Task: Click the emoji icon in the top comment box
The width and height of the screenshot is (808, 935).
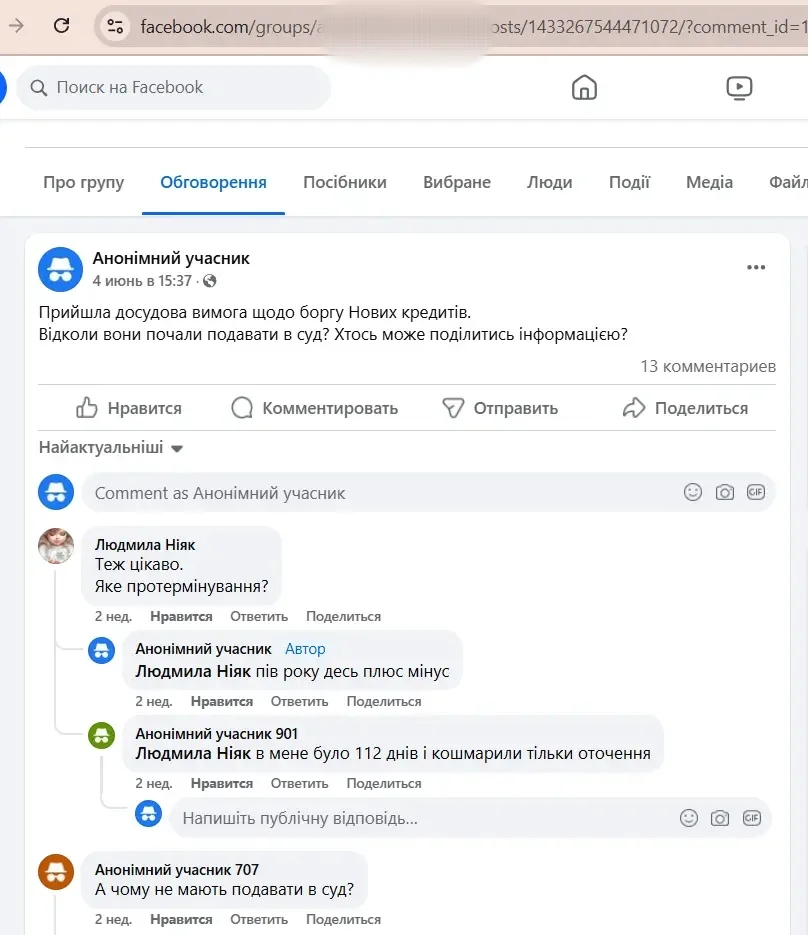Action: [x=692, y=492]
